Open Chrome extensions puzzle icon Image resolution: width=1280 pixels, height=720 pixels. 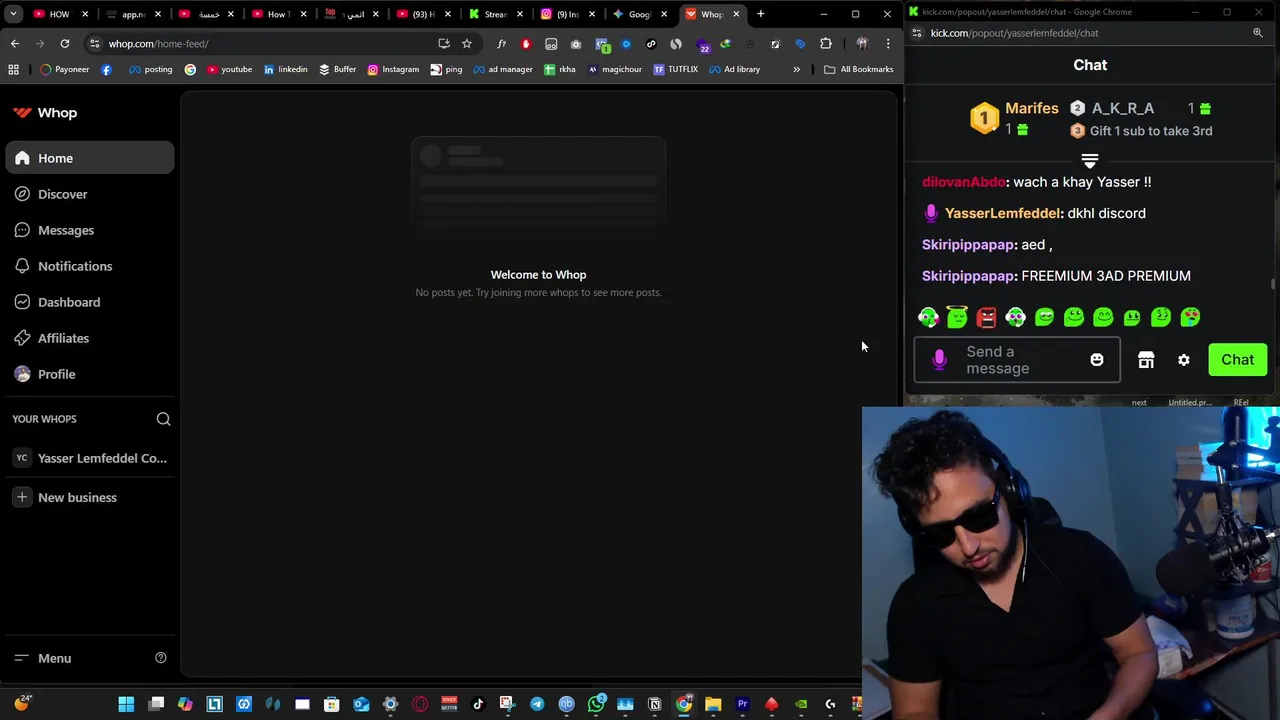[826, 44]
